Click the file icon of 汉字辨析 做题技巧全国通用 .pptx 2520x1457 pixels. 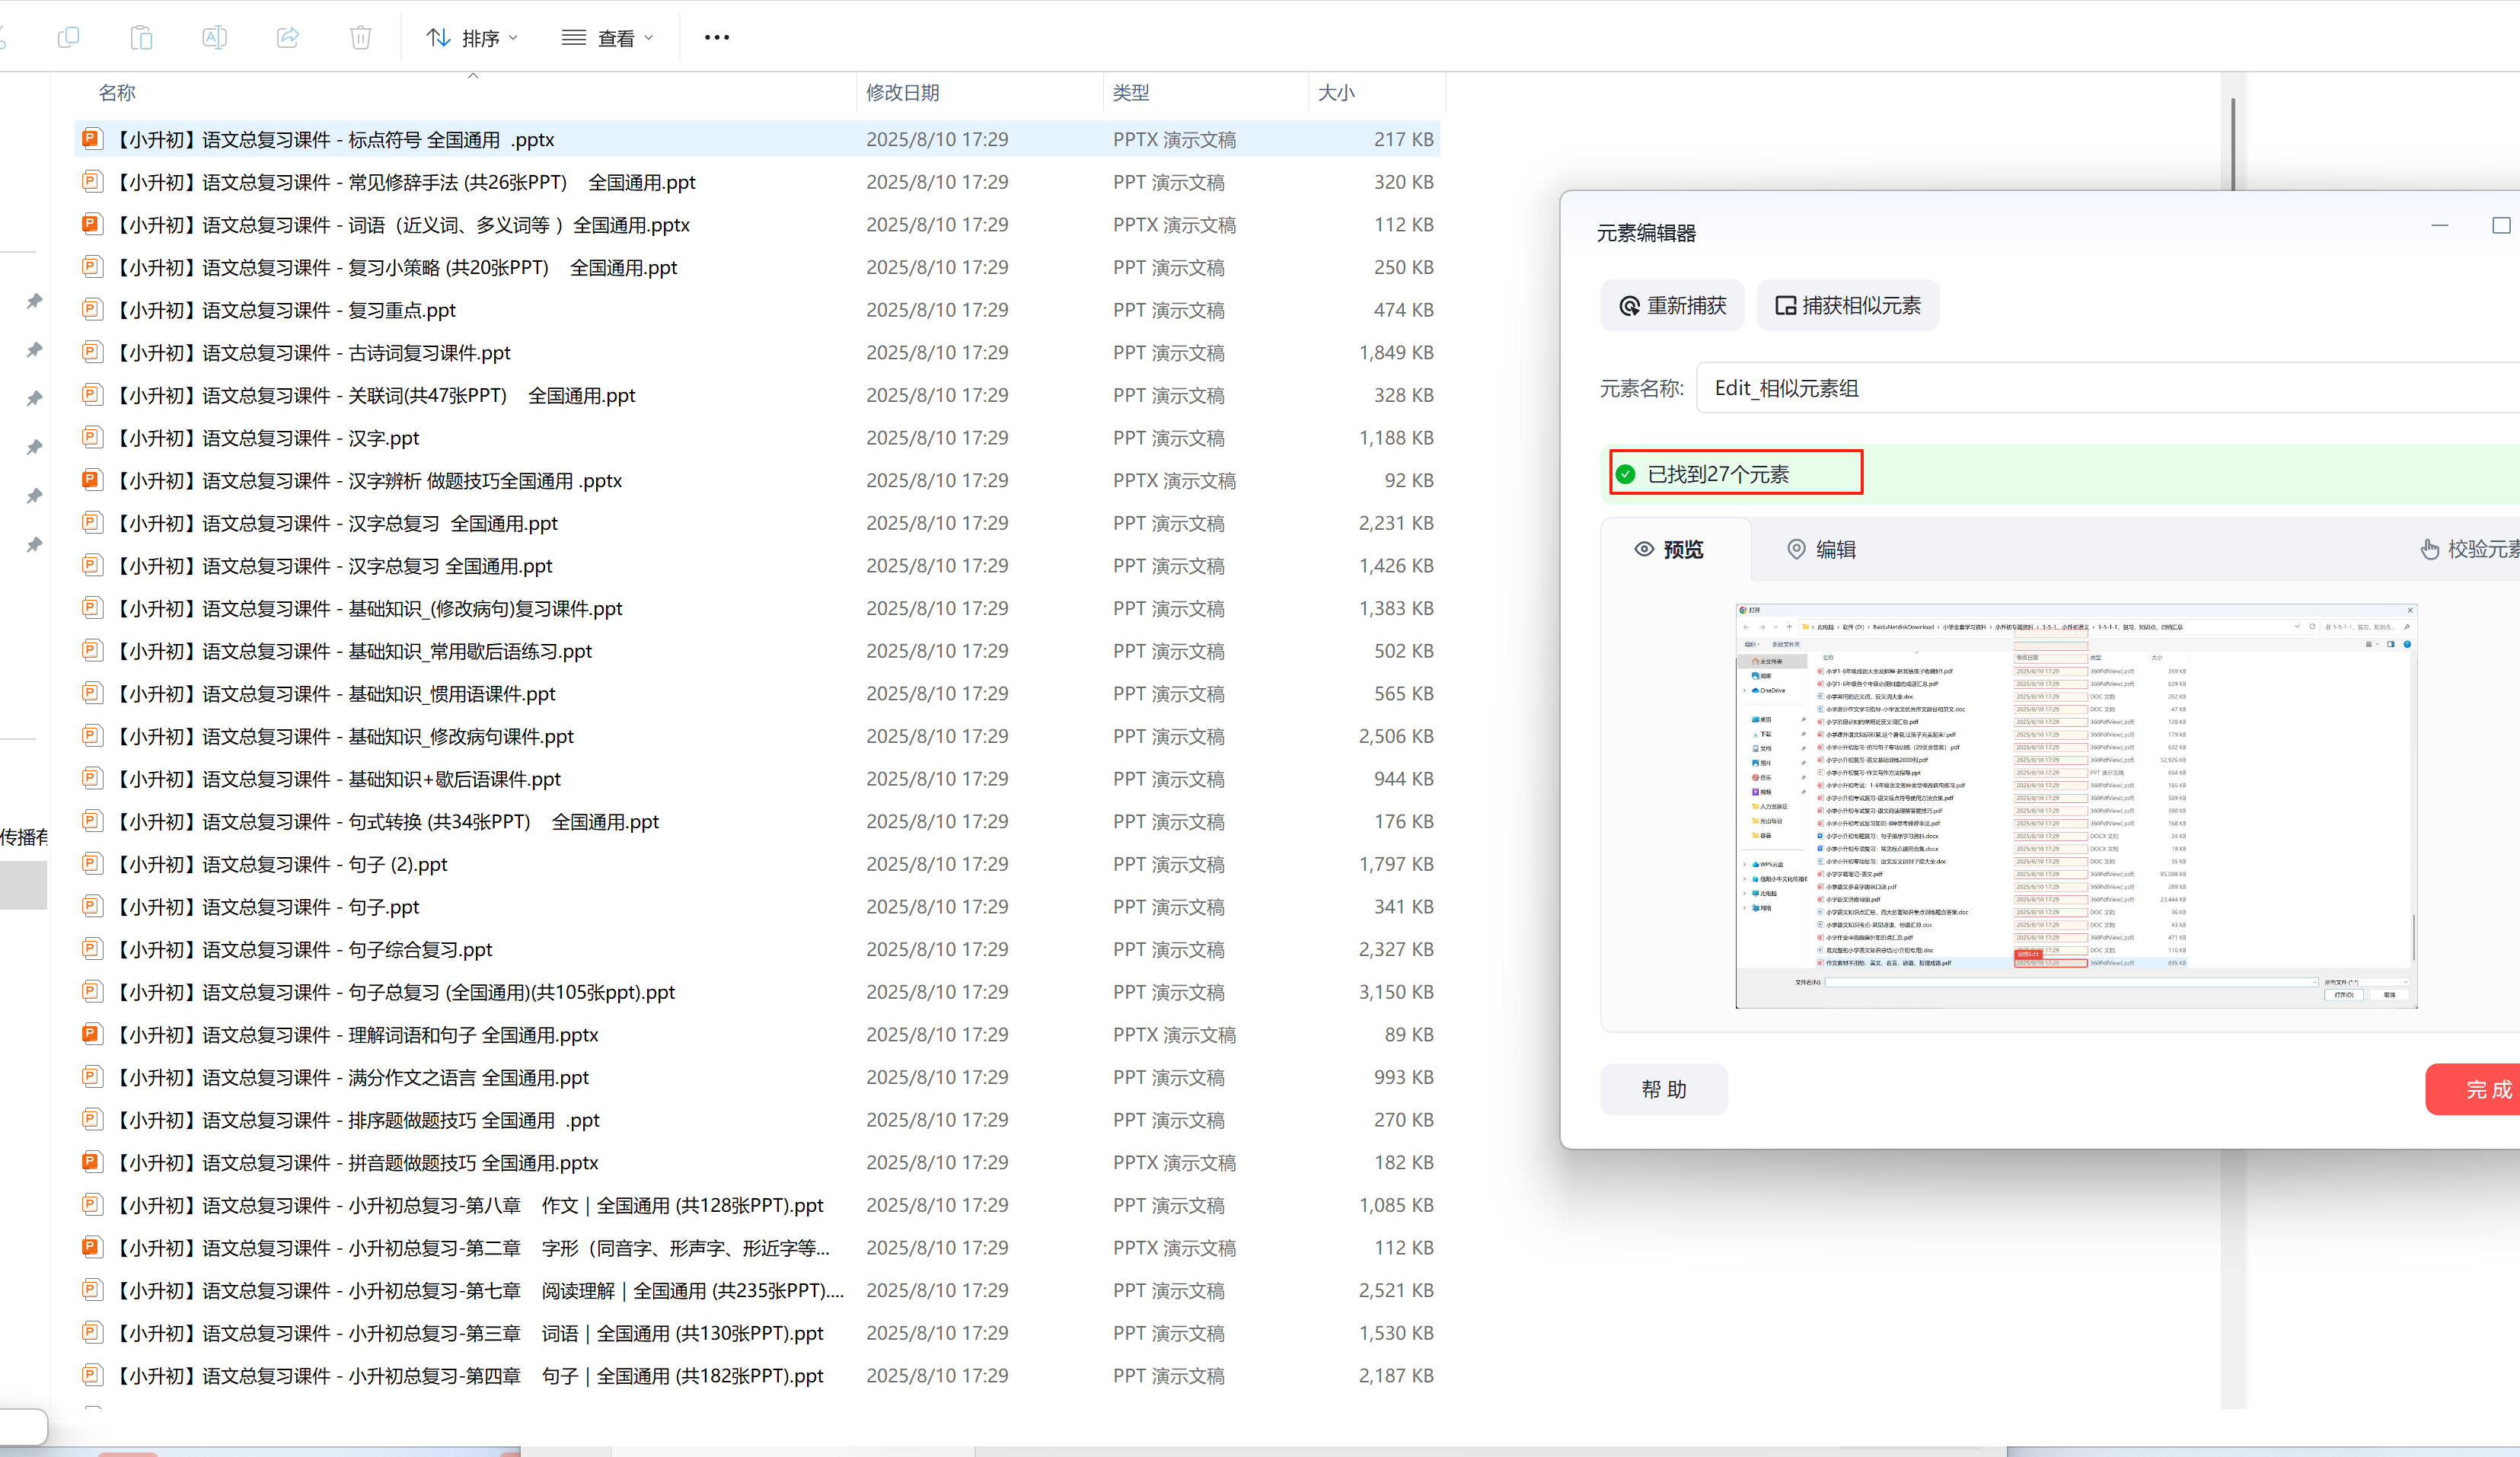[92, 480]
